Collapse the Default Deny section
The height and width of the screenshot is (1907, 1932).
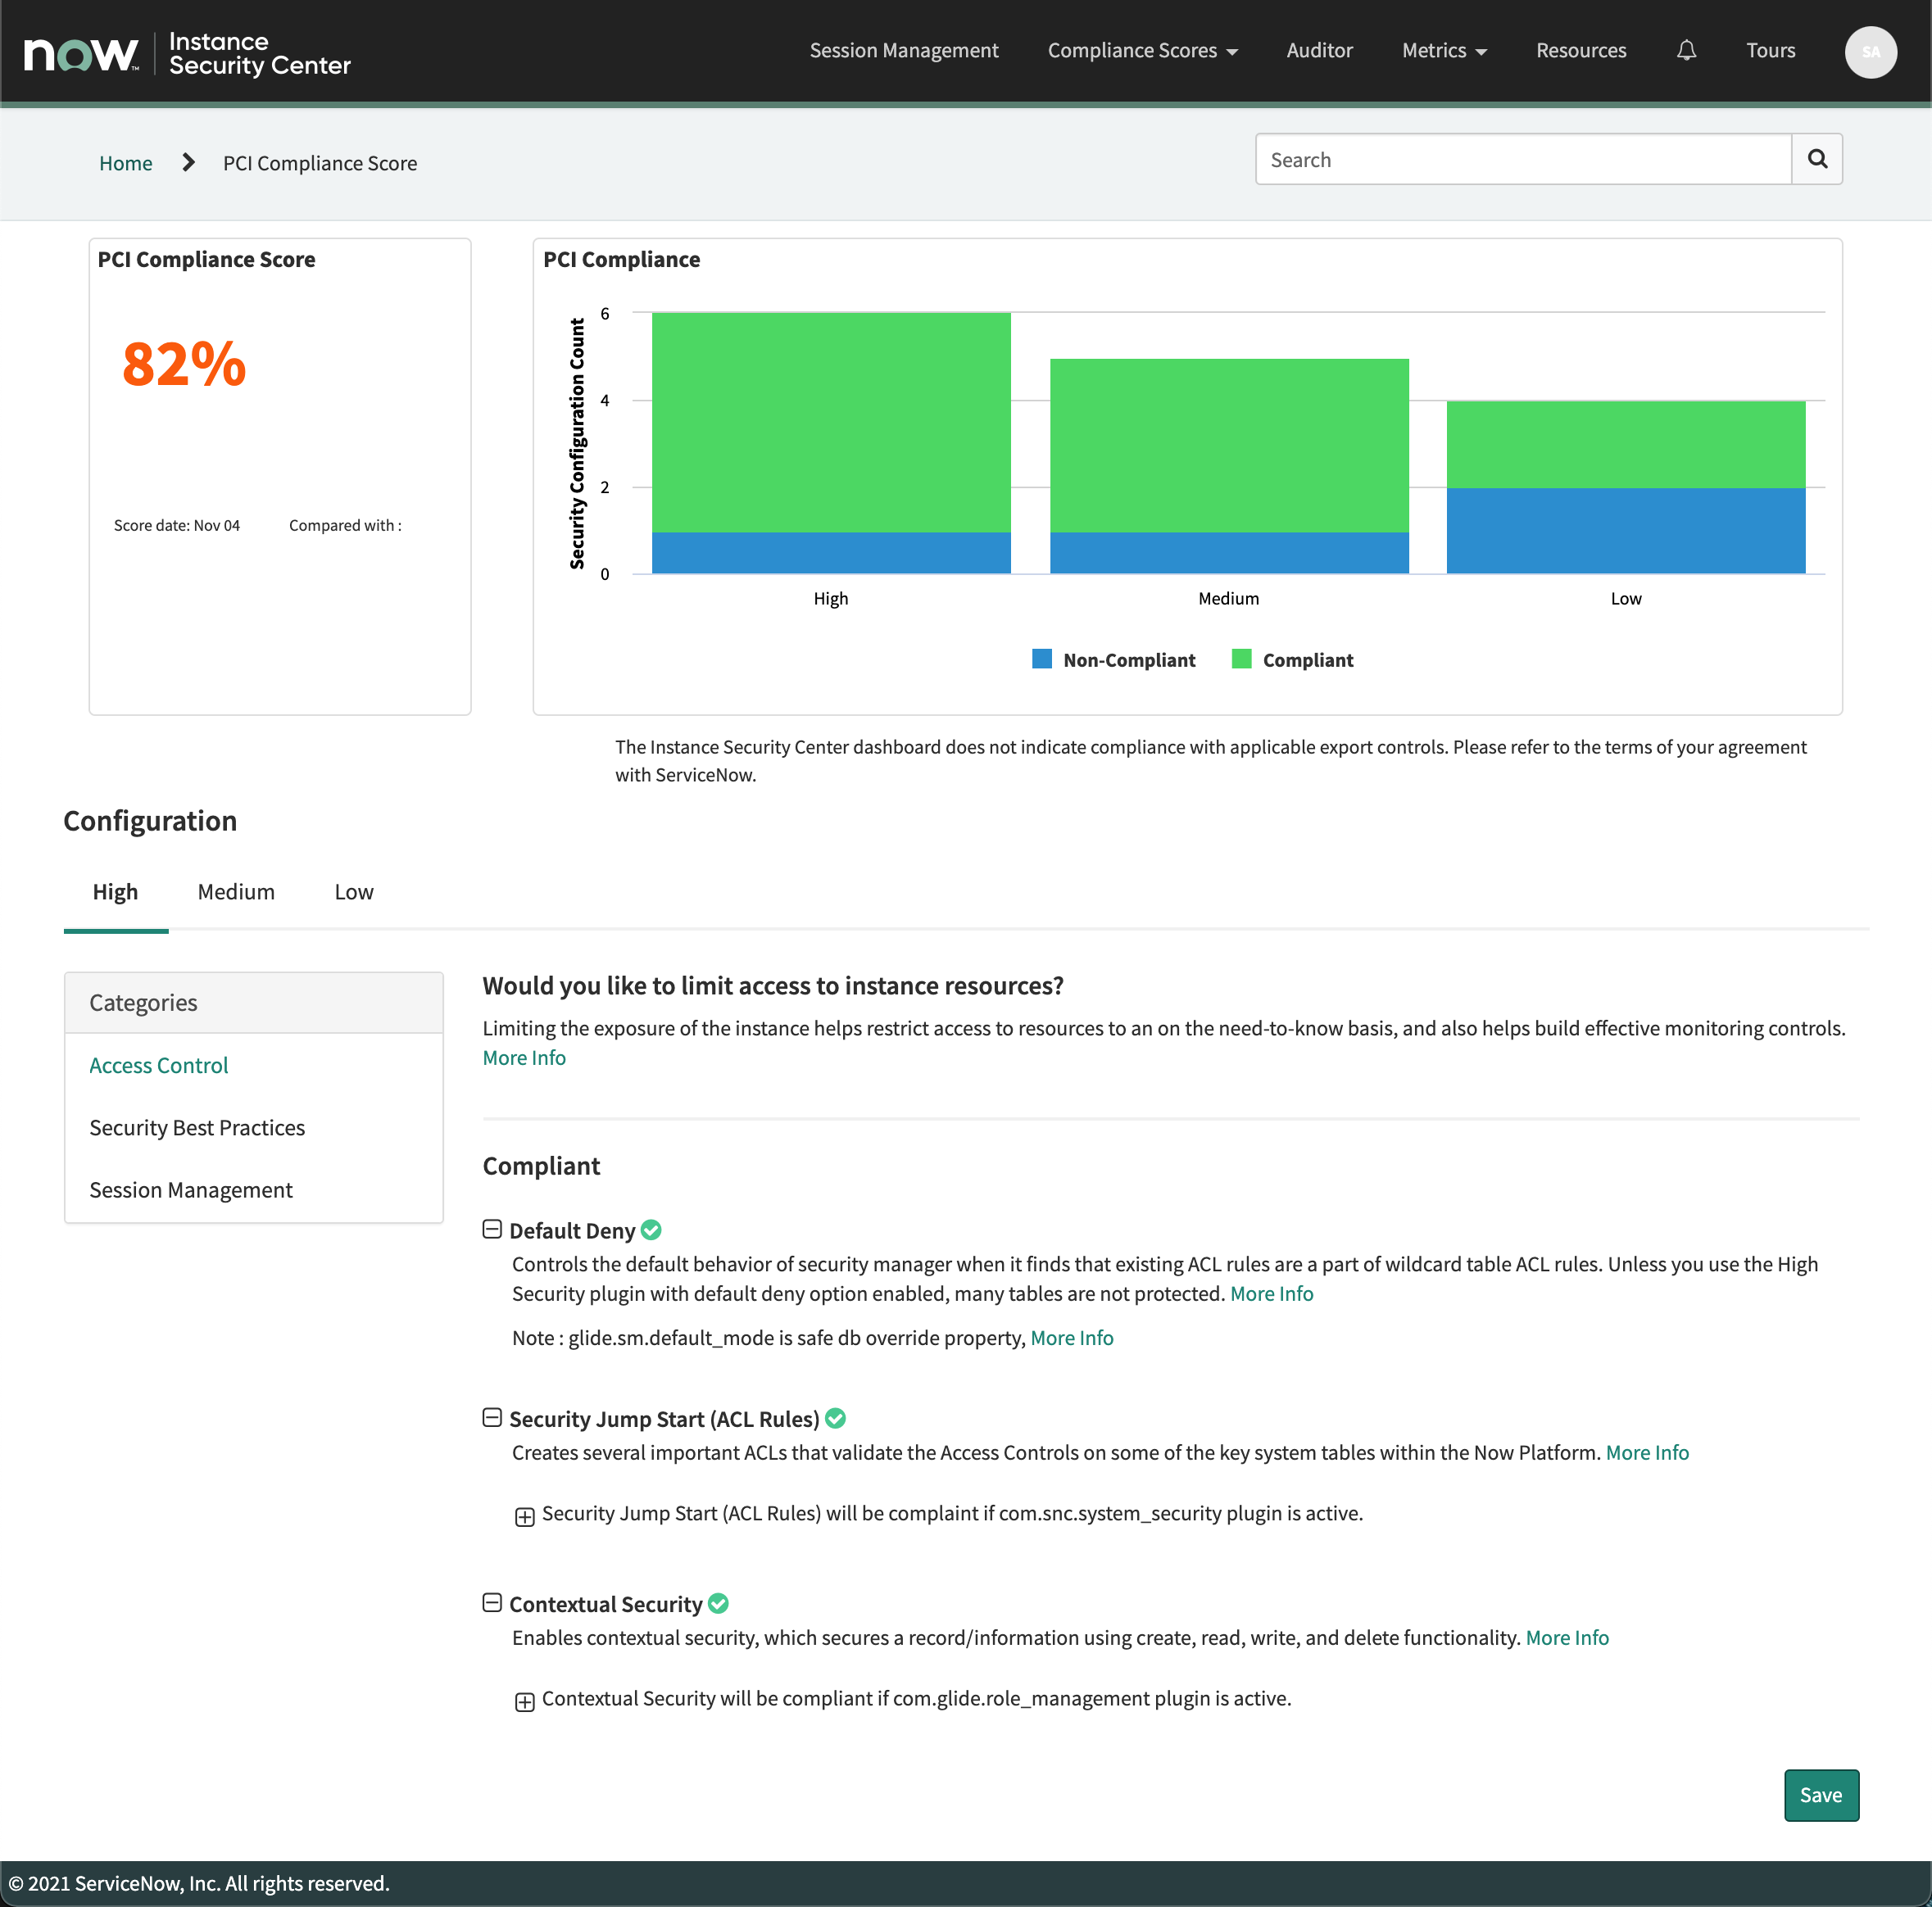[x=492, y=1229]
